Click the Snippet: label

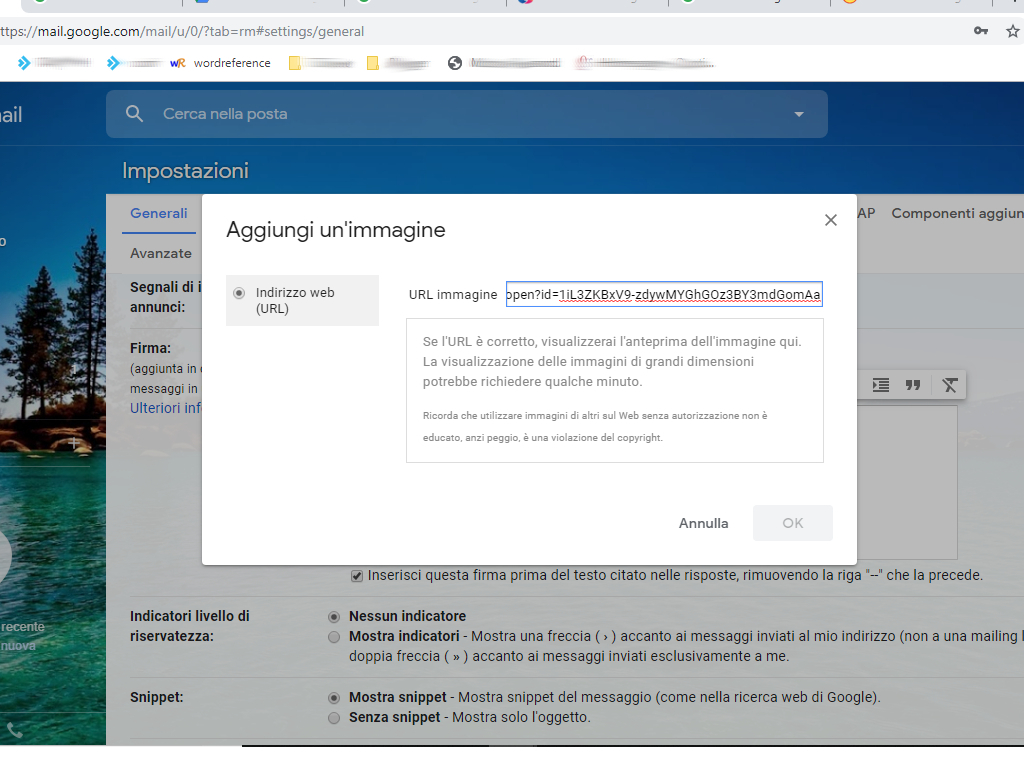pos(157,697)
